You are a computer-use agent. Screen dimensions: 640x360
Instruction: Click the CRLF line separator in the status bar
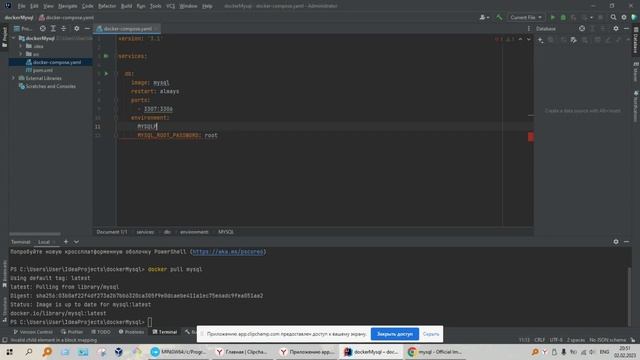(540, 340)
